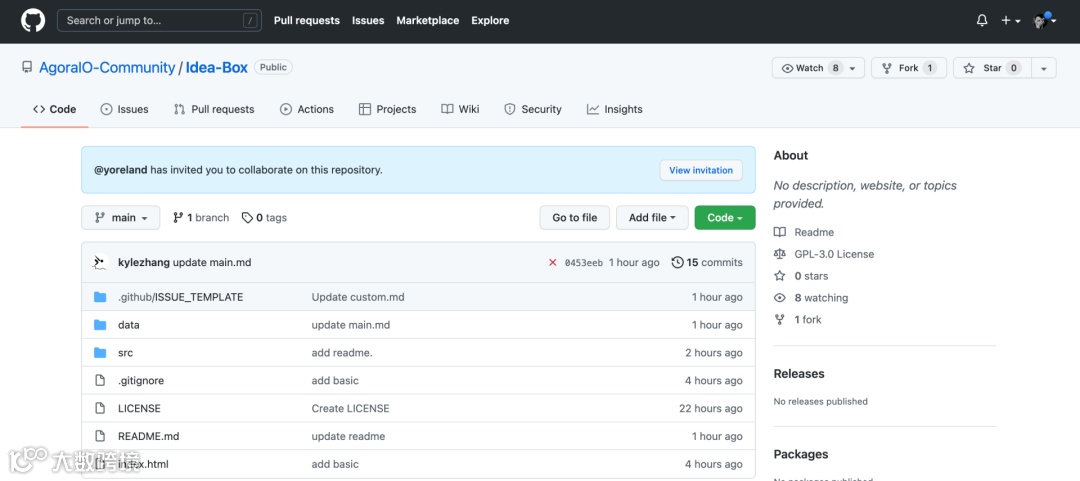Click the src folder icon

point(100,353)
